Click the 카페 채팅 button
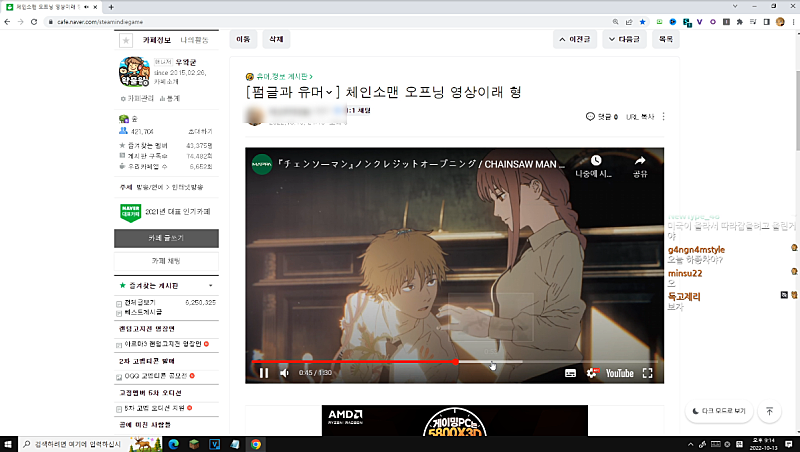The width and height of the screenshot is (800, 452). (x=166, y=261)
